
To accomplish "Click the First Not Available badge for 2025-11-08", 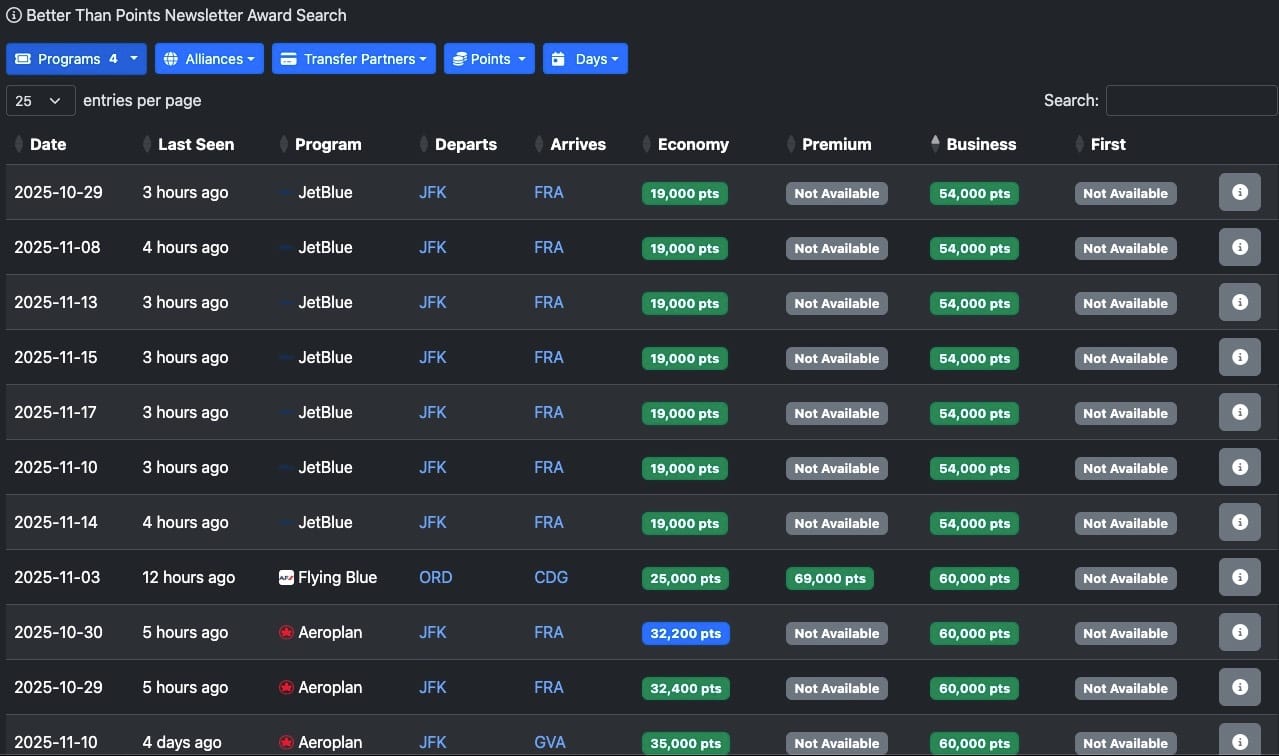I will pyautogui.click(x=1125, y=248).
